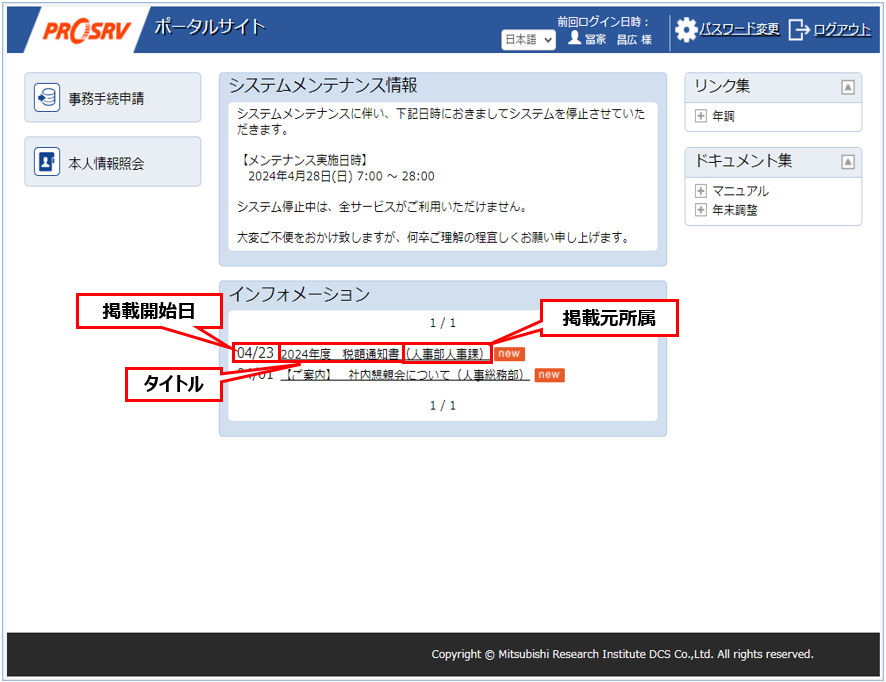The width and height of the screenshot is (886, 682).
Task: Click the ドキュメント集 panel title
Action: click(x=743, y=160)
